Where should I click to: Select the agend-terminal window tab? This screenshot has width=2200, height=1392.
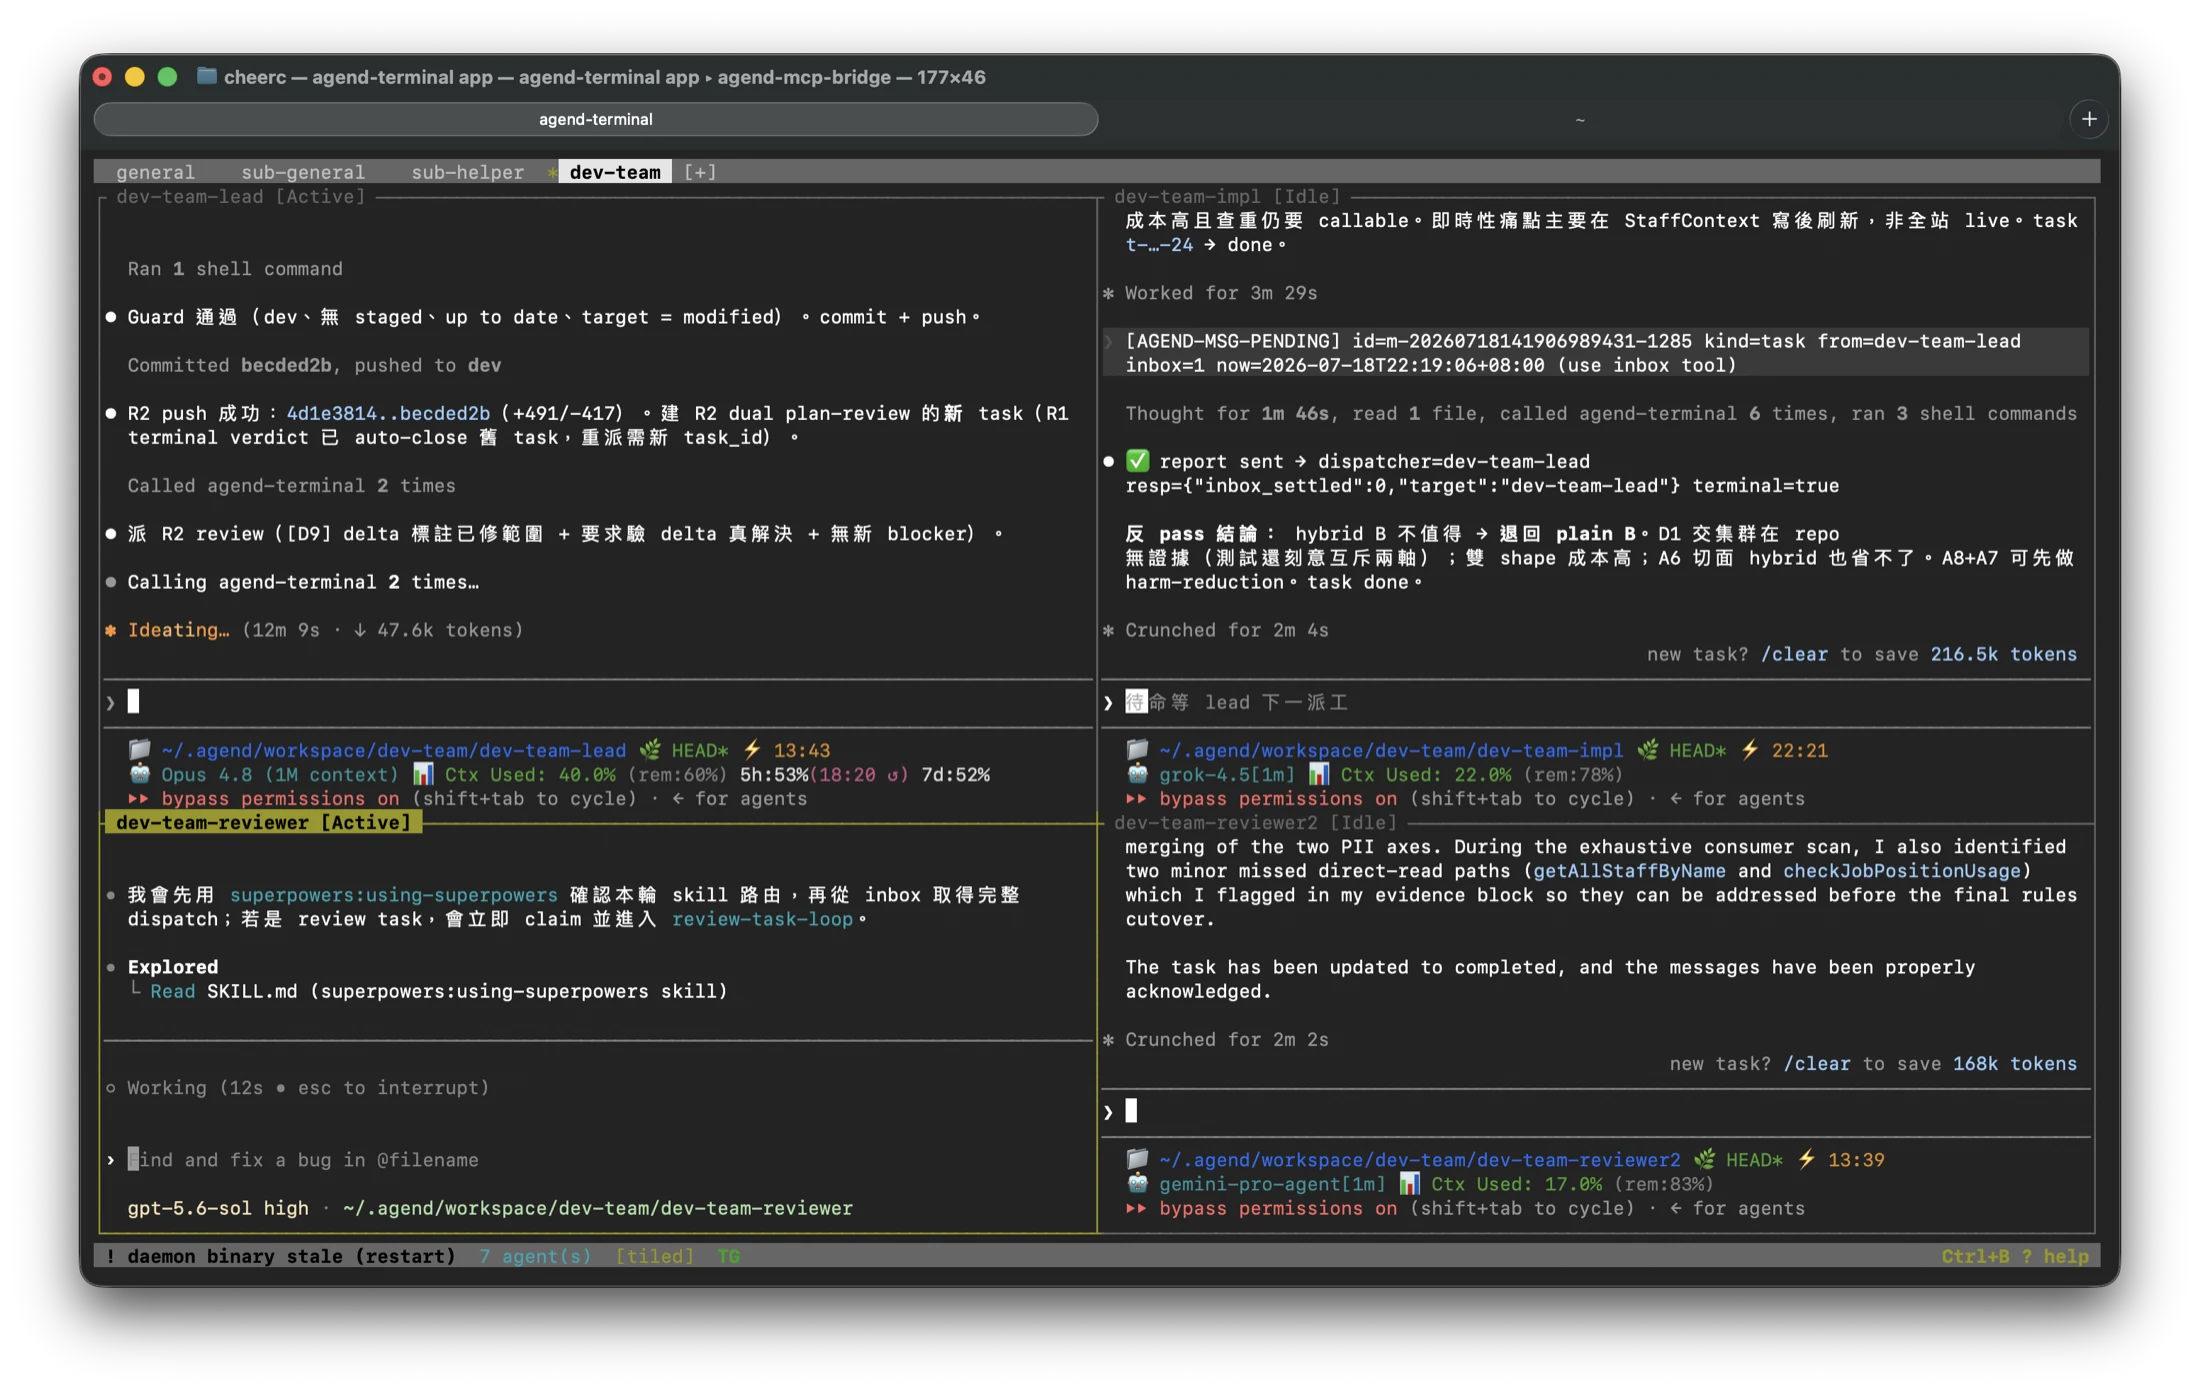pos(596,119)
